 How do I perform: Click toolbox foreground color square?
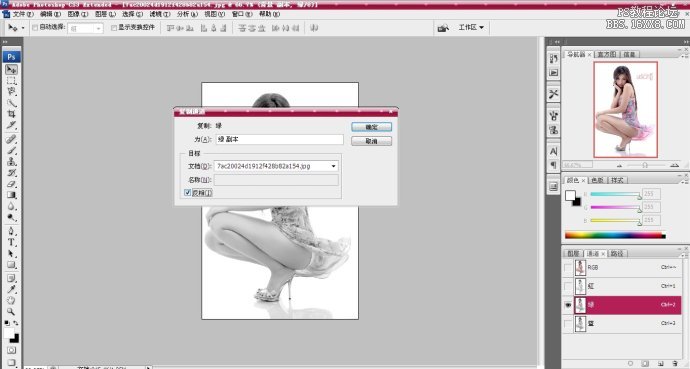pos(9,333)
